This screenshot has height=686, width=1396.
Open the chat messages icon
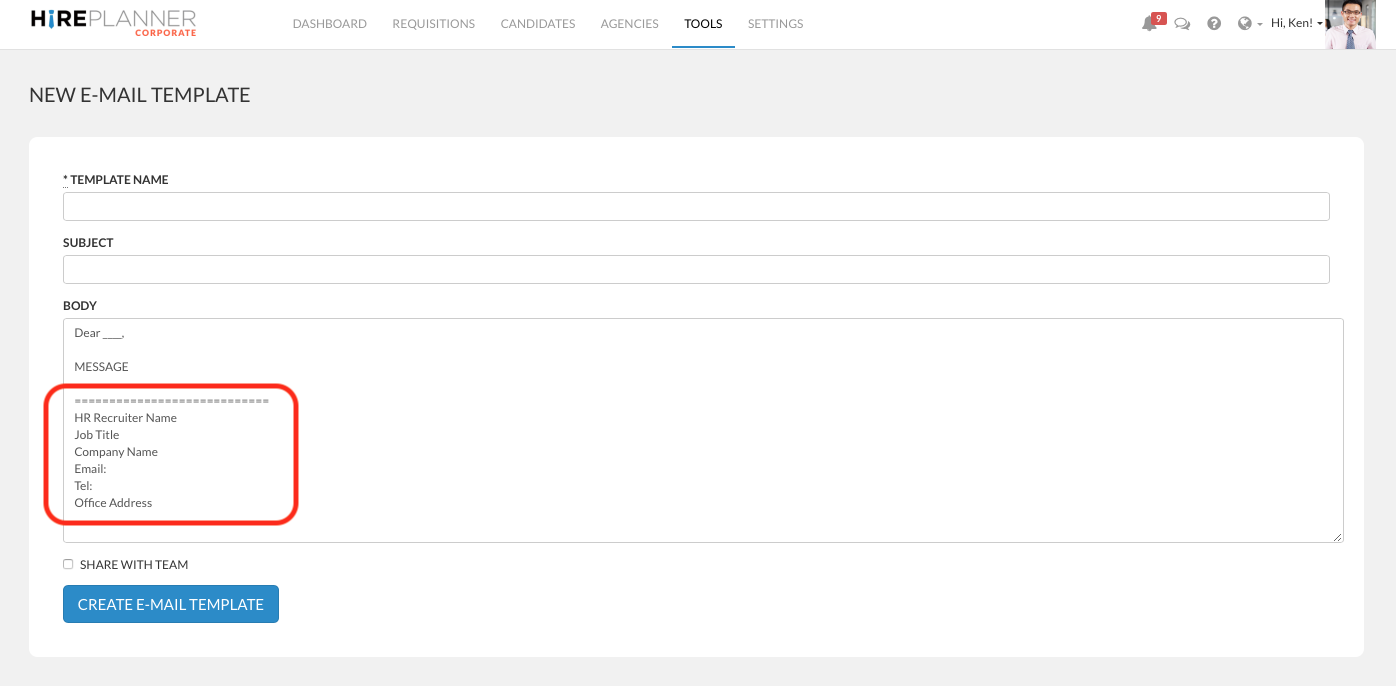pyautogui.click(x=1182, y=24)
